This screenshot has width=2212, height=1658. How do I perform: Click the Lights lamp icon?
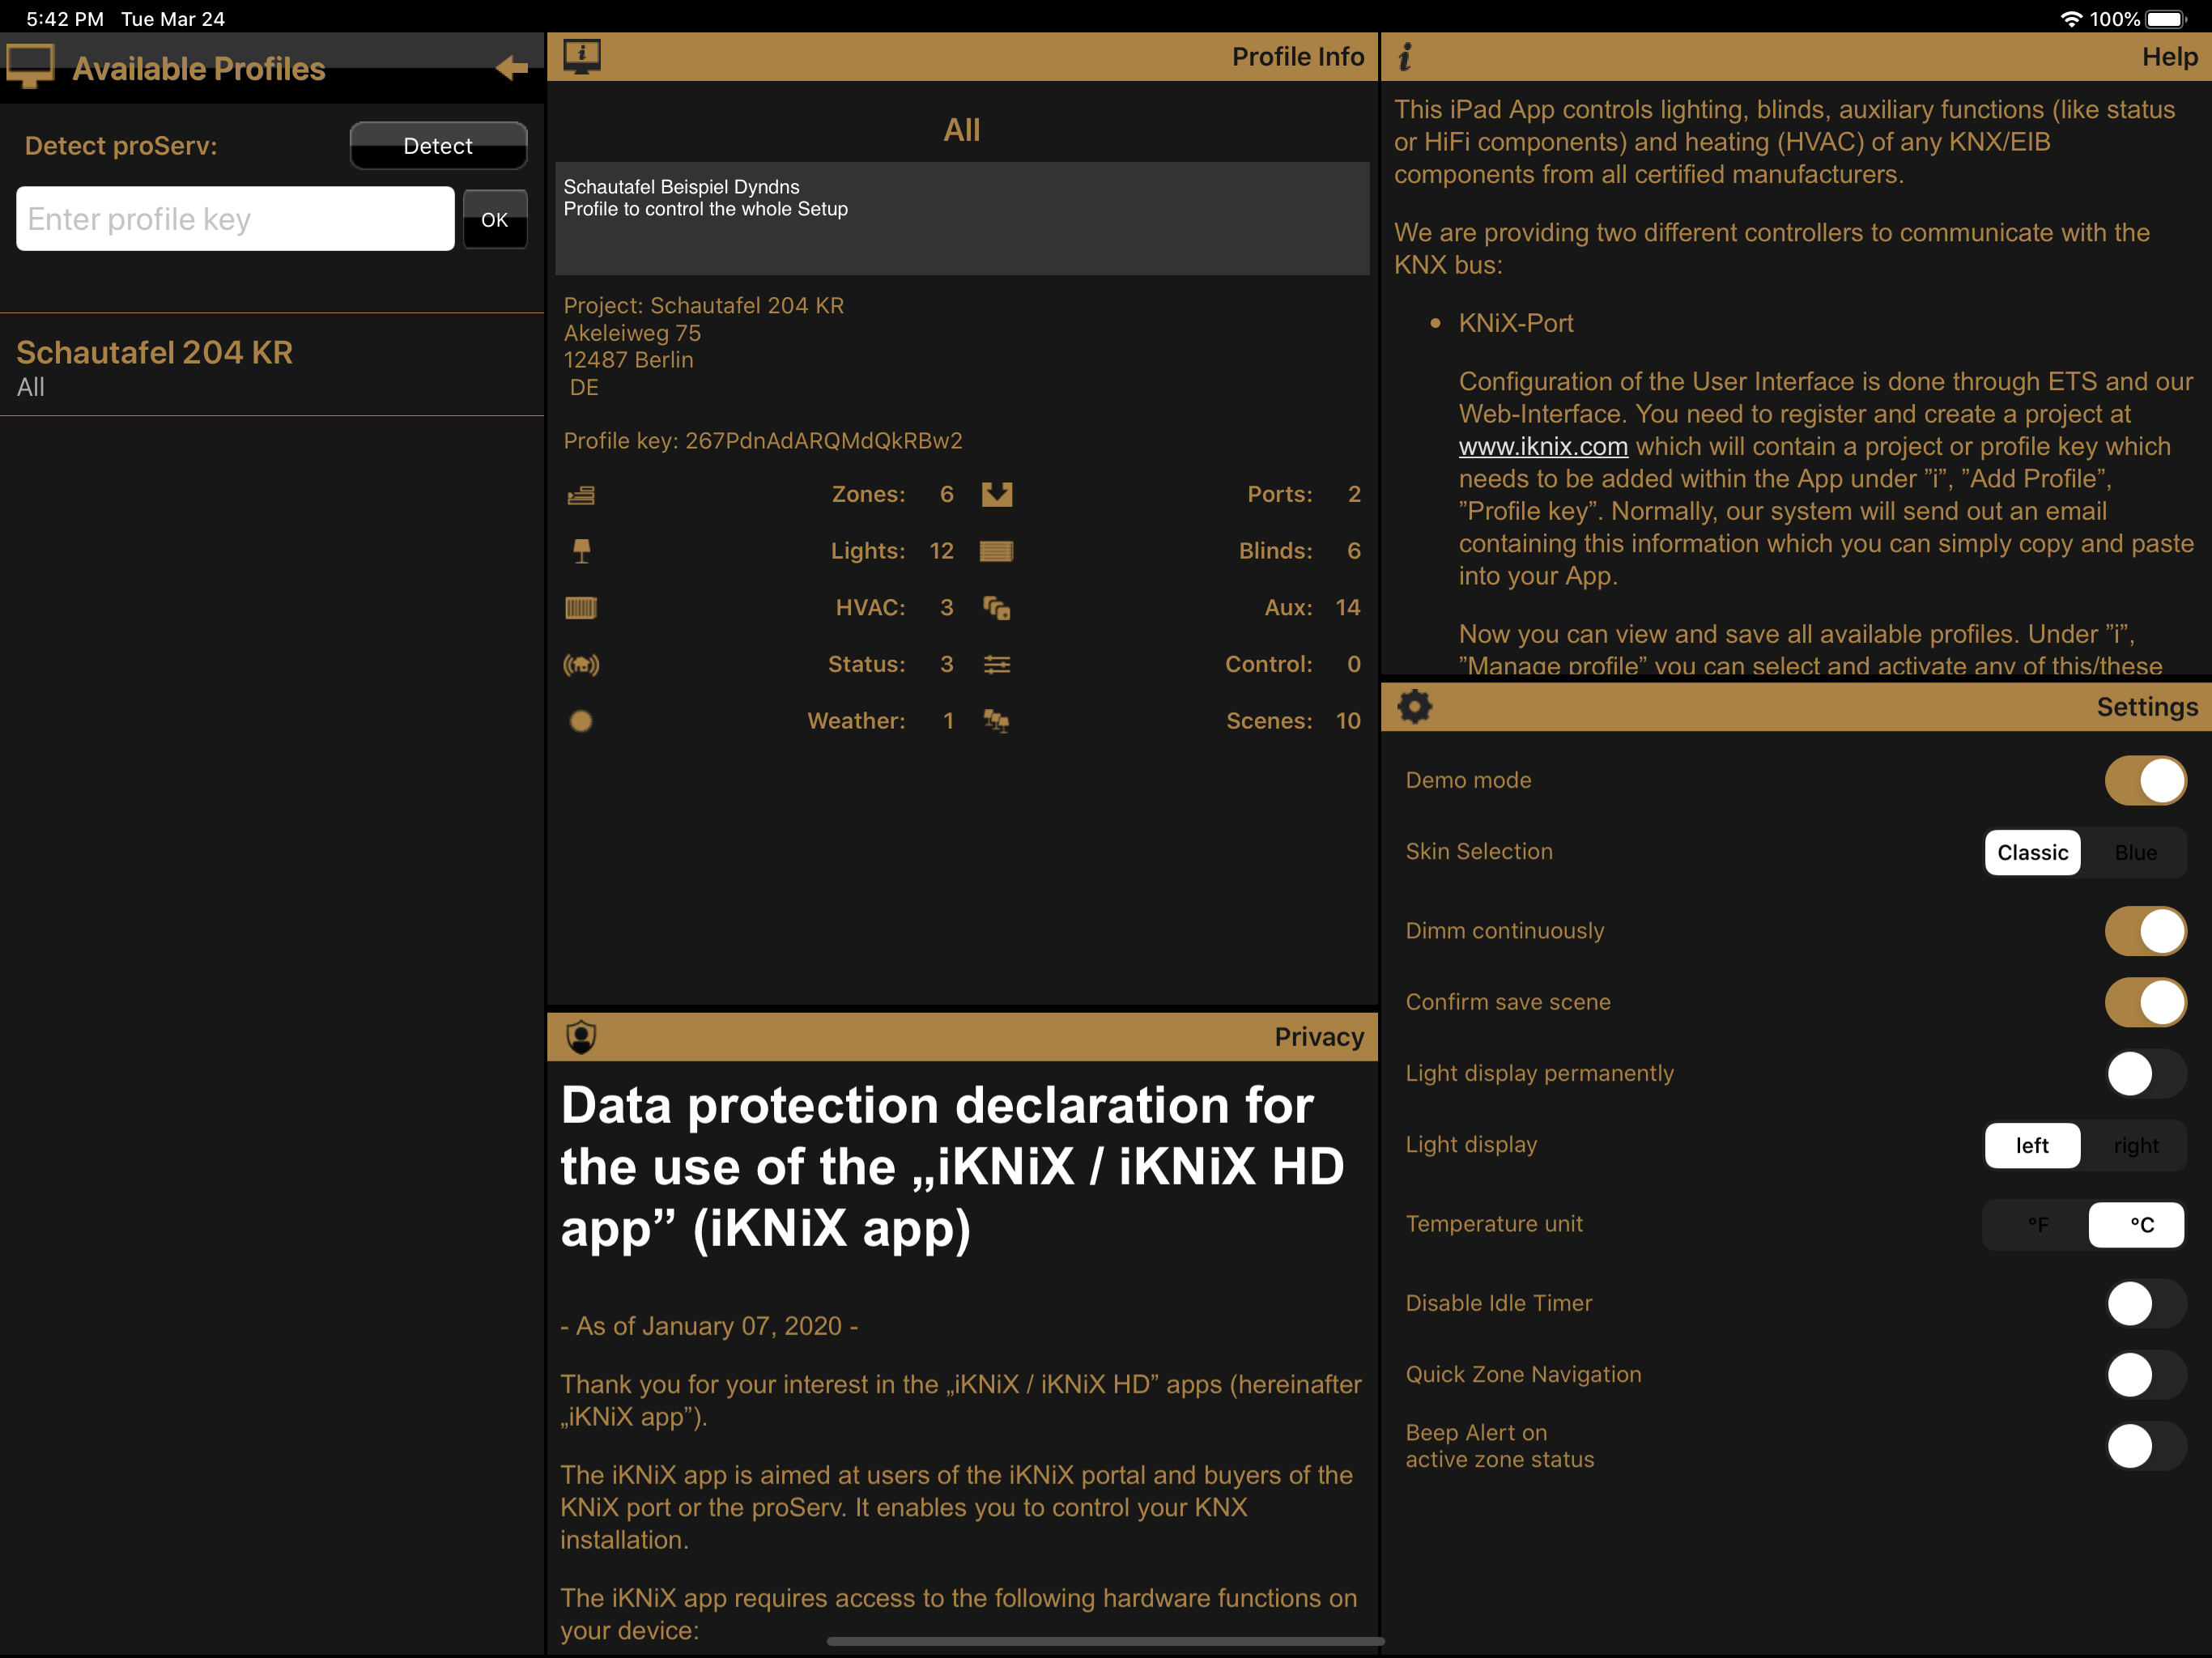click(x=581, y=551)
